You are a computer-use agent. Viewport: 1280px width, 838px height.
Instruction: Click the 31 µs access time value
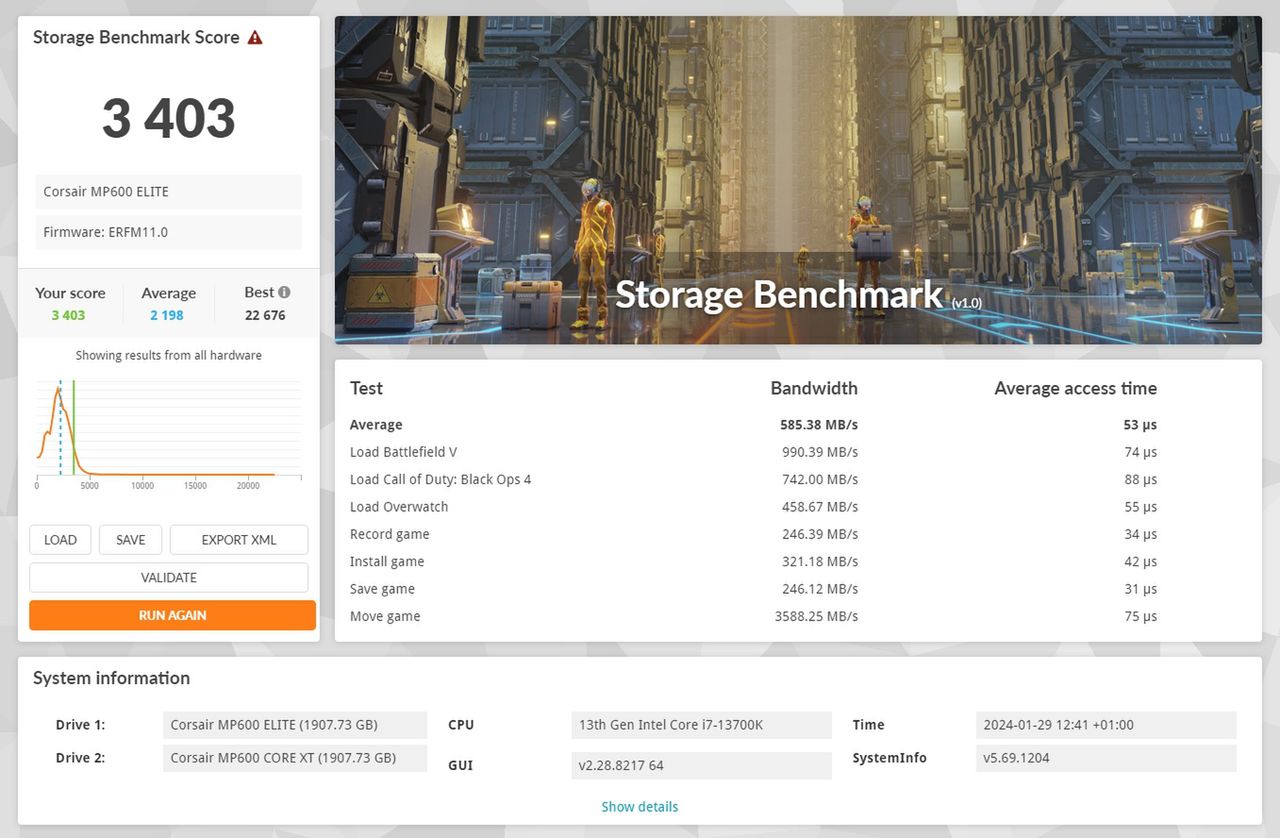click(1141, 589)
